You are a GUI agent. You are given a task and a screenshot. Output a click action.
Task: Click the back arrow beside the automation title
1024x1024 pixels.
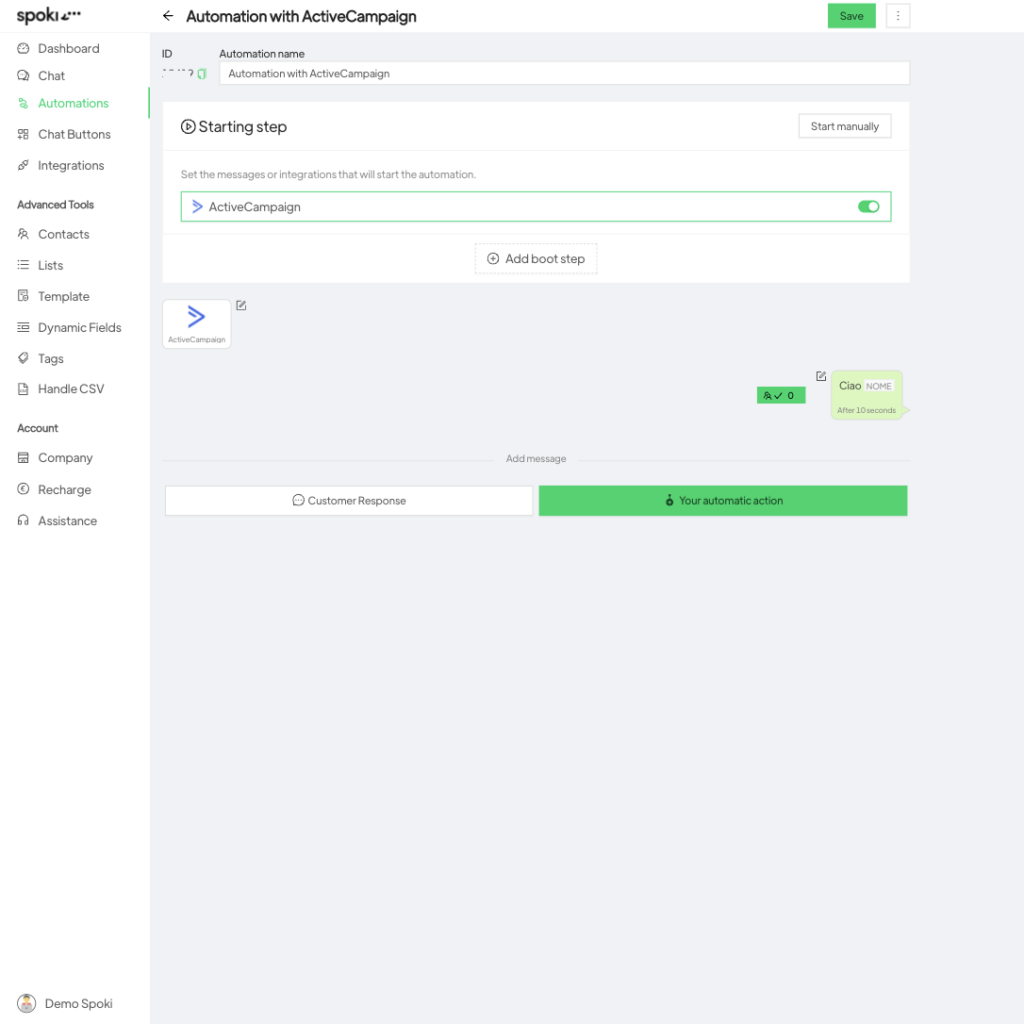[x=168, y=16]
